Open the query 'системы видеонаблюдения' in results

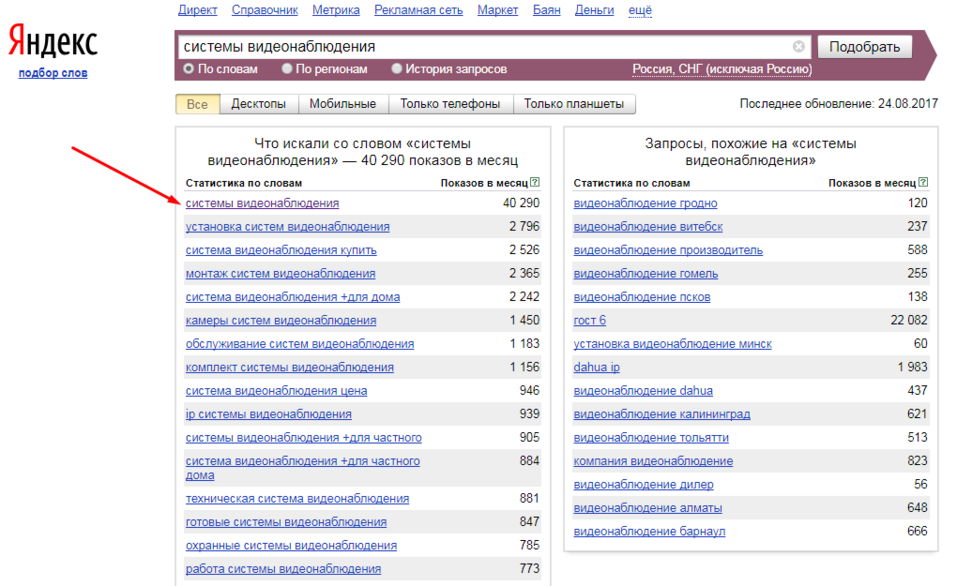[x=262, y=203]
